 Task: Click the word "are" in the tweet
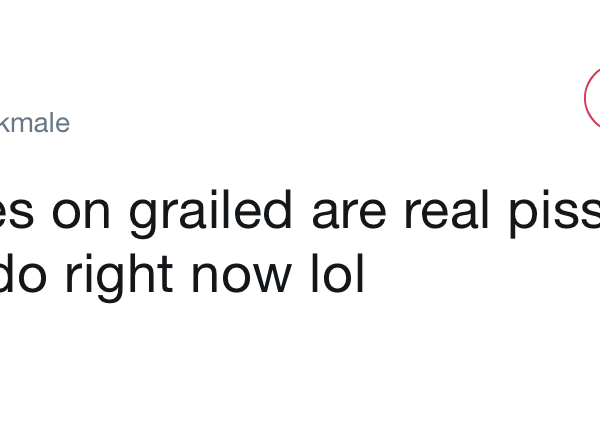coord(347,211)
